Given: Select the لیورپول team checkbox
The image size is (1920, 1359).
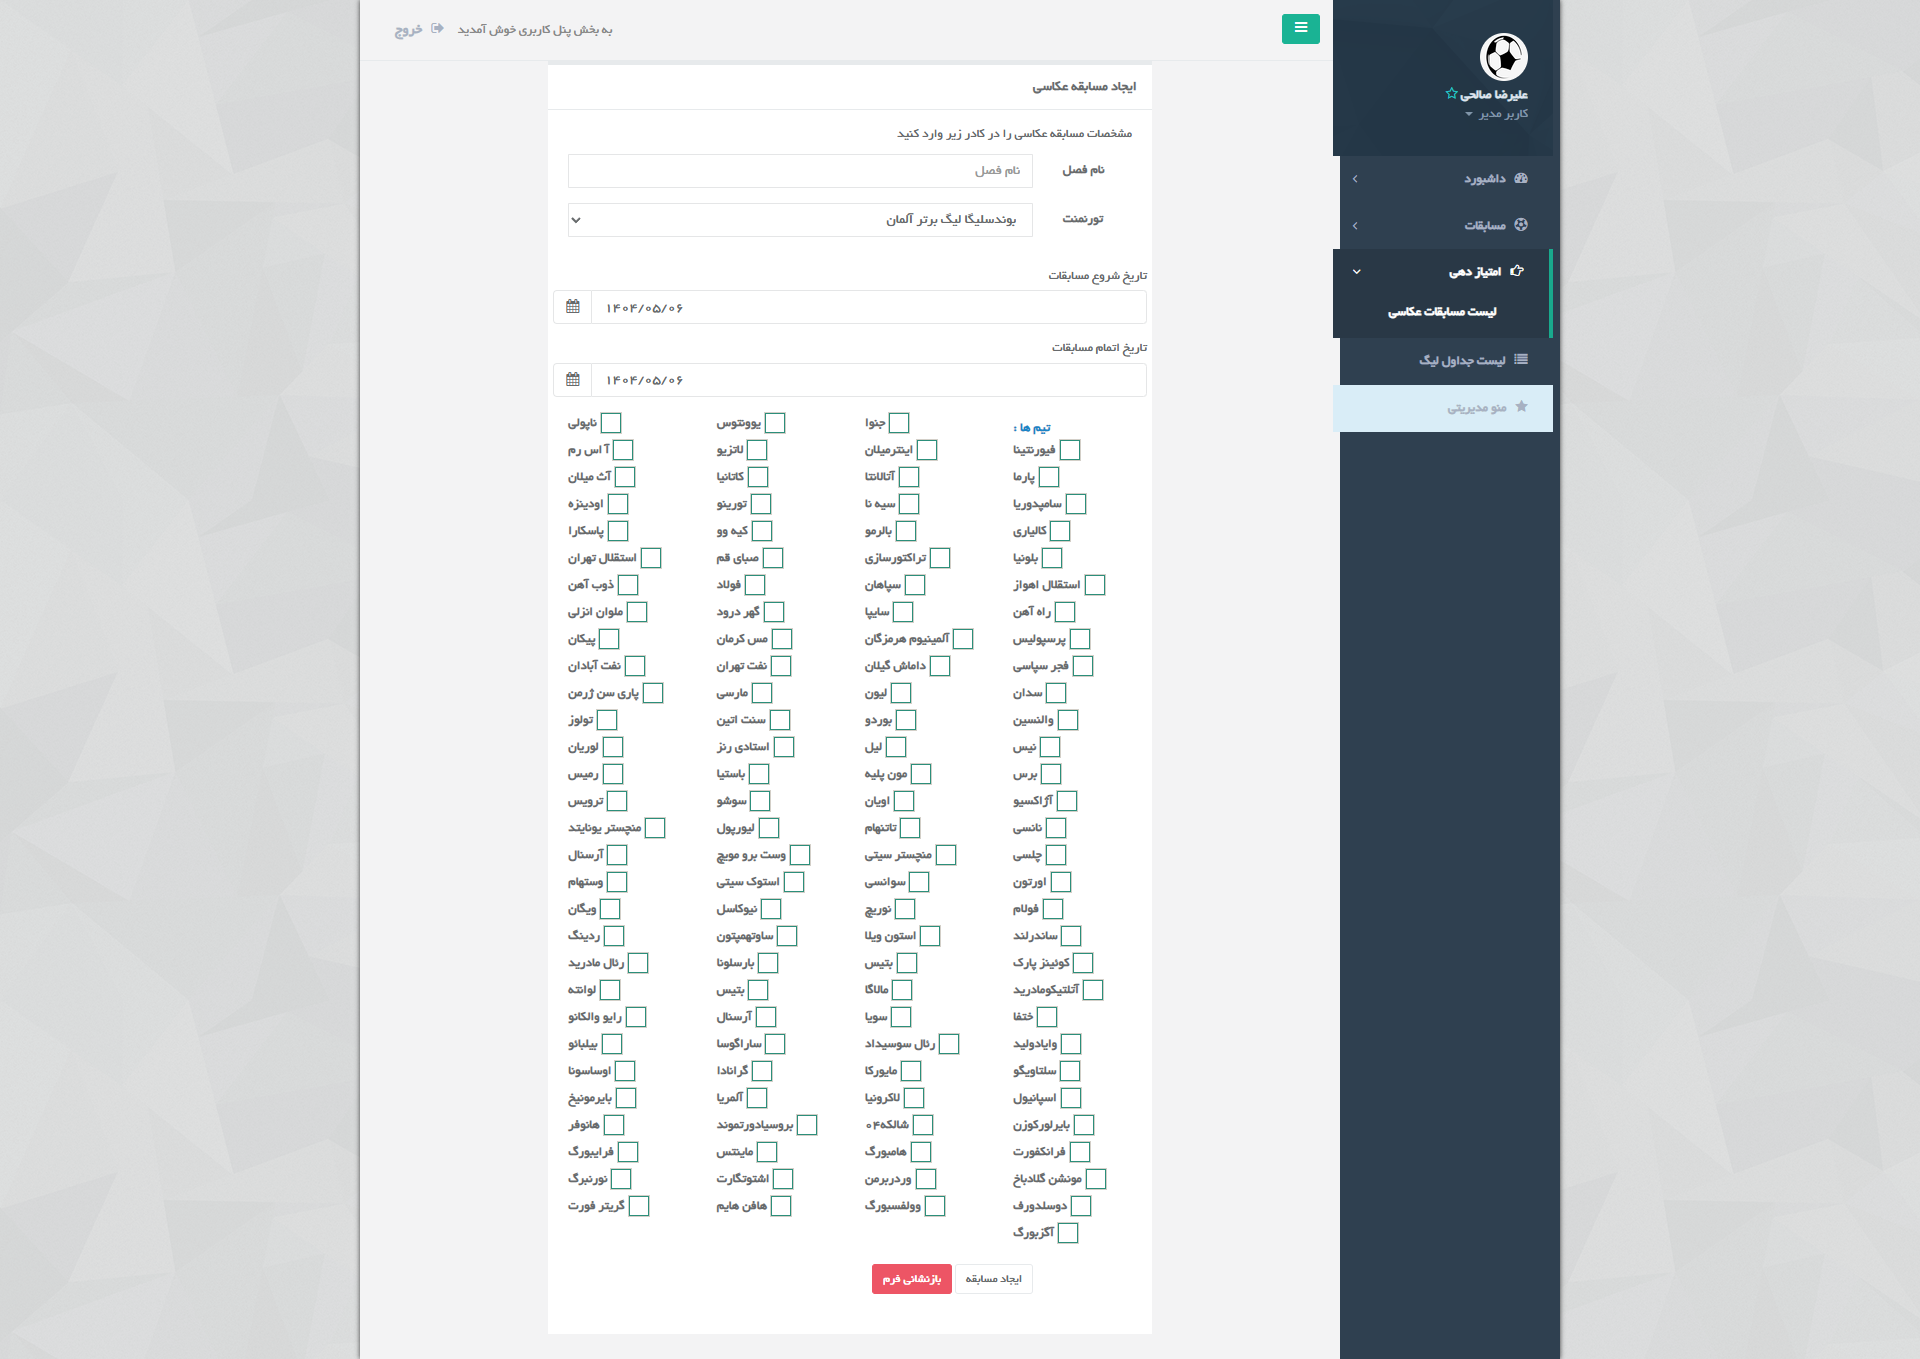Looking at the screenshot, I should click(769, 828).
